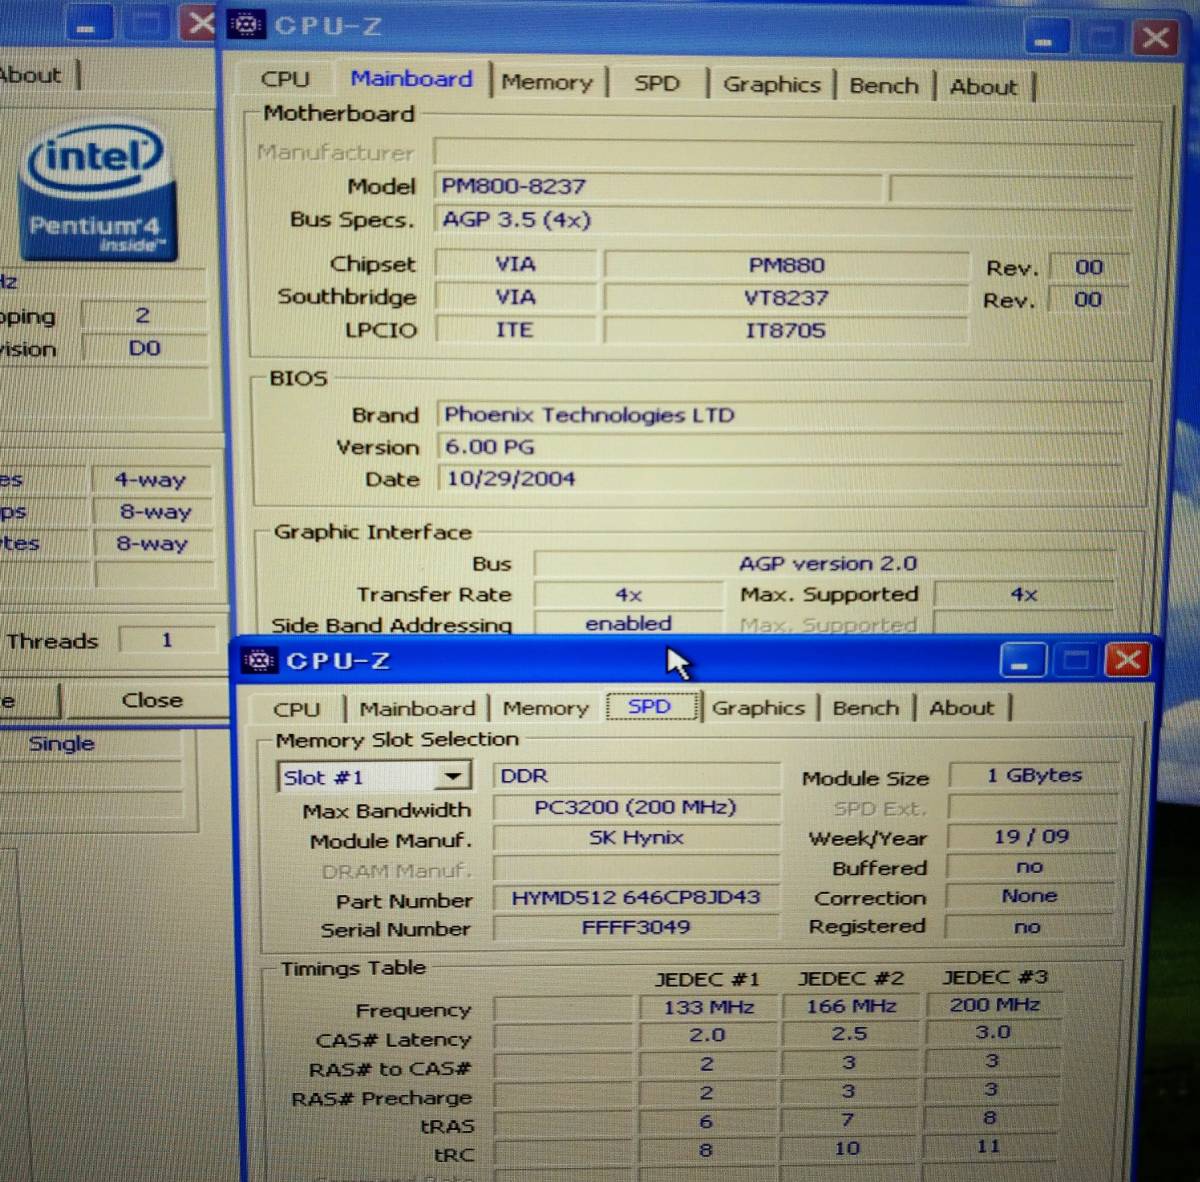The image size is (1200, 1182).
Task: Click the JEDEC #2 CAS# Latency 2.5
Action: click(850, 1034)
